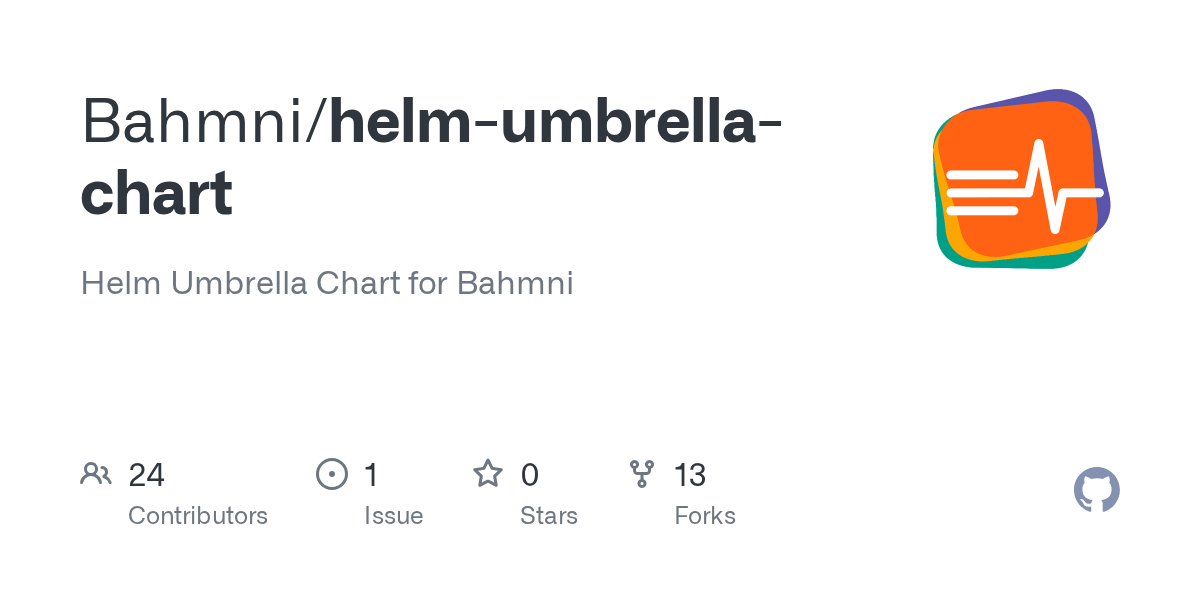This screenshot has height=600, width=1200.
Task: Click the white horizontal lines in logo
Action: (982, 192)
